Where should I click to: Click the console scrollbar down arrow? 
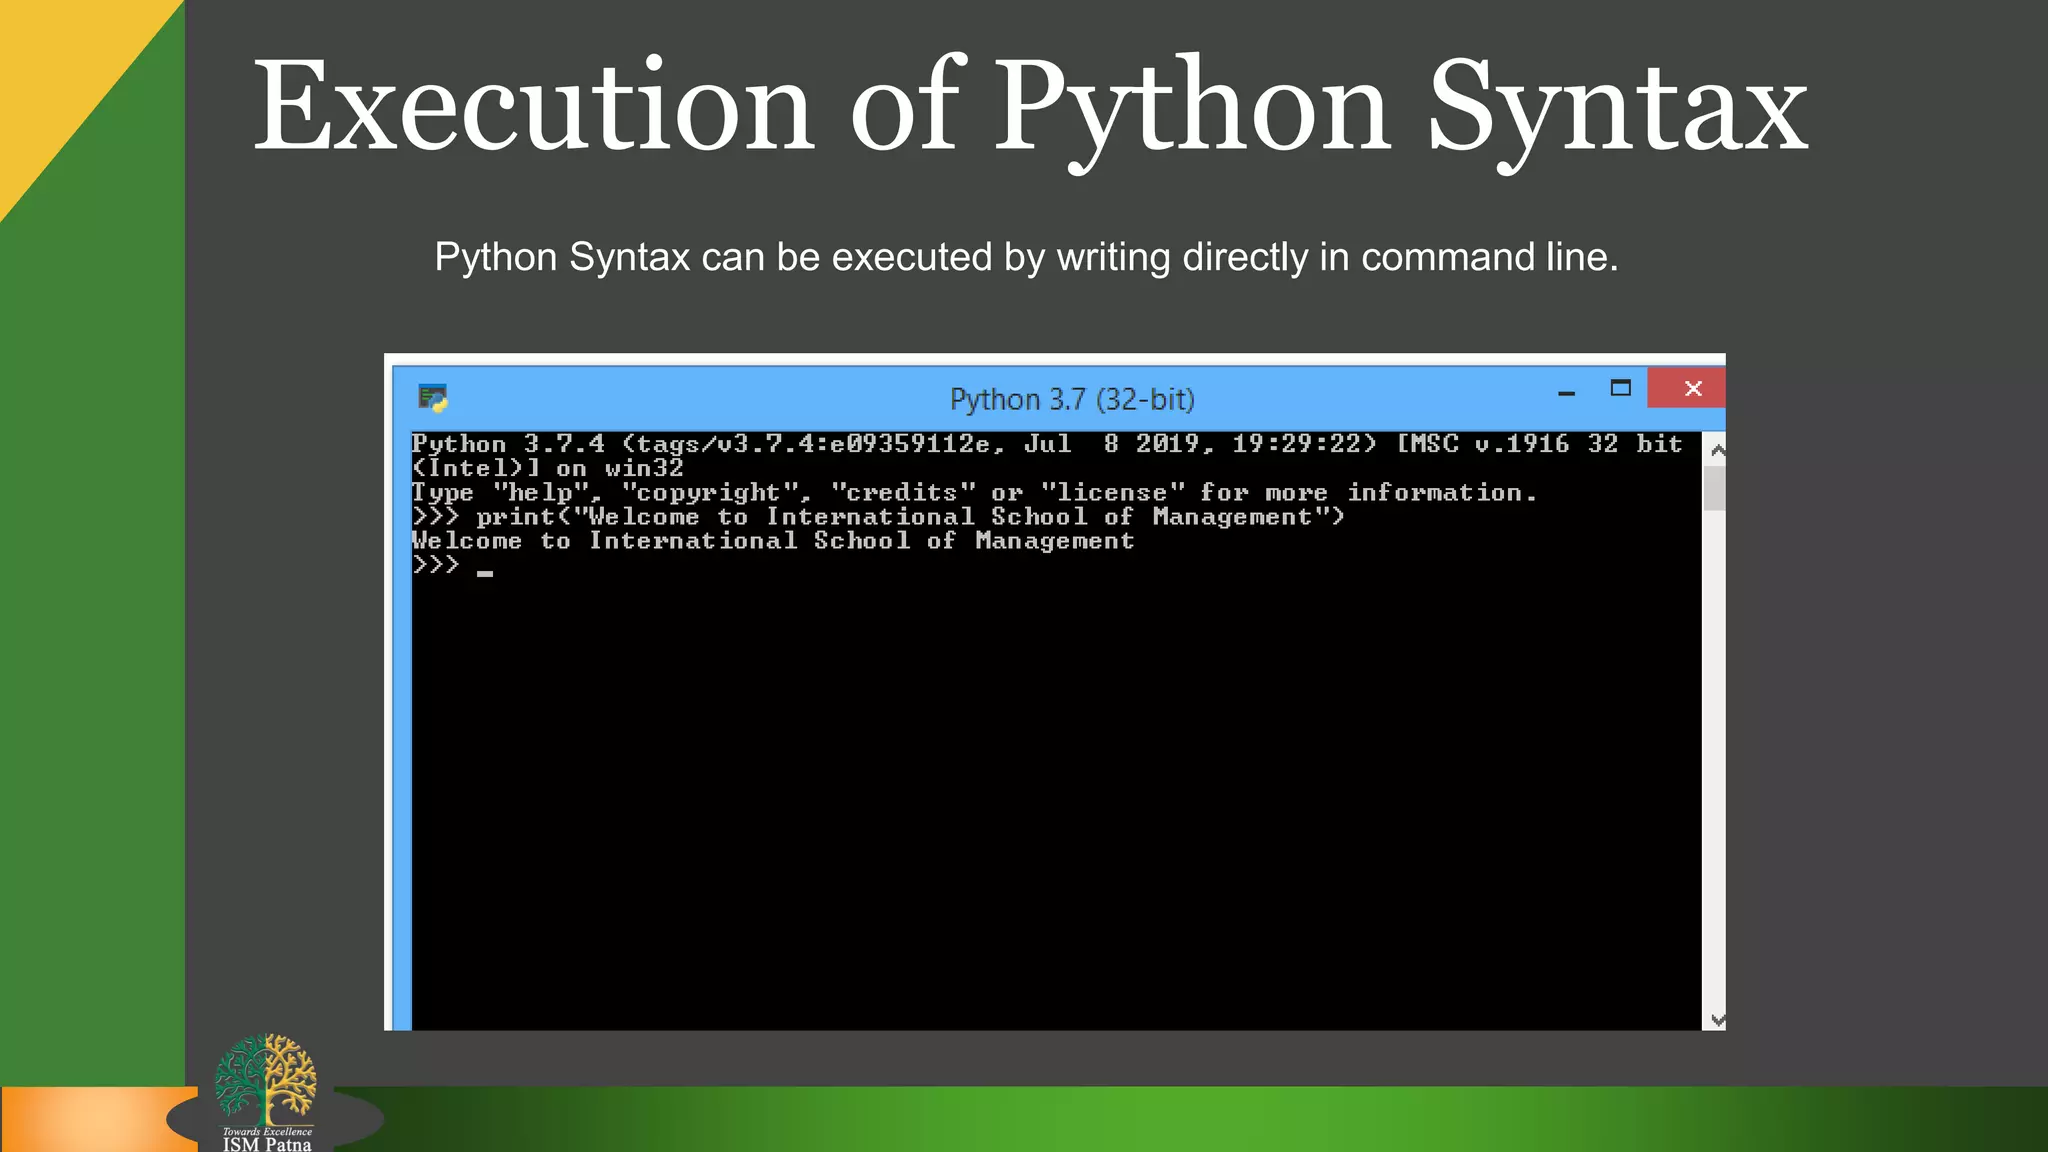click(1717, 1020)
